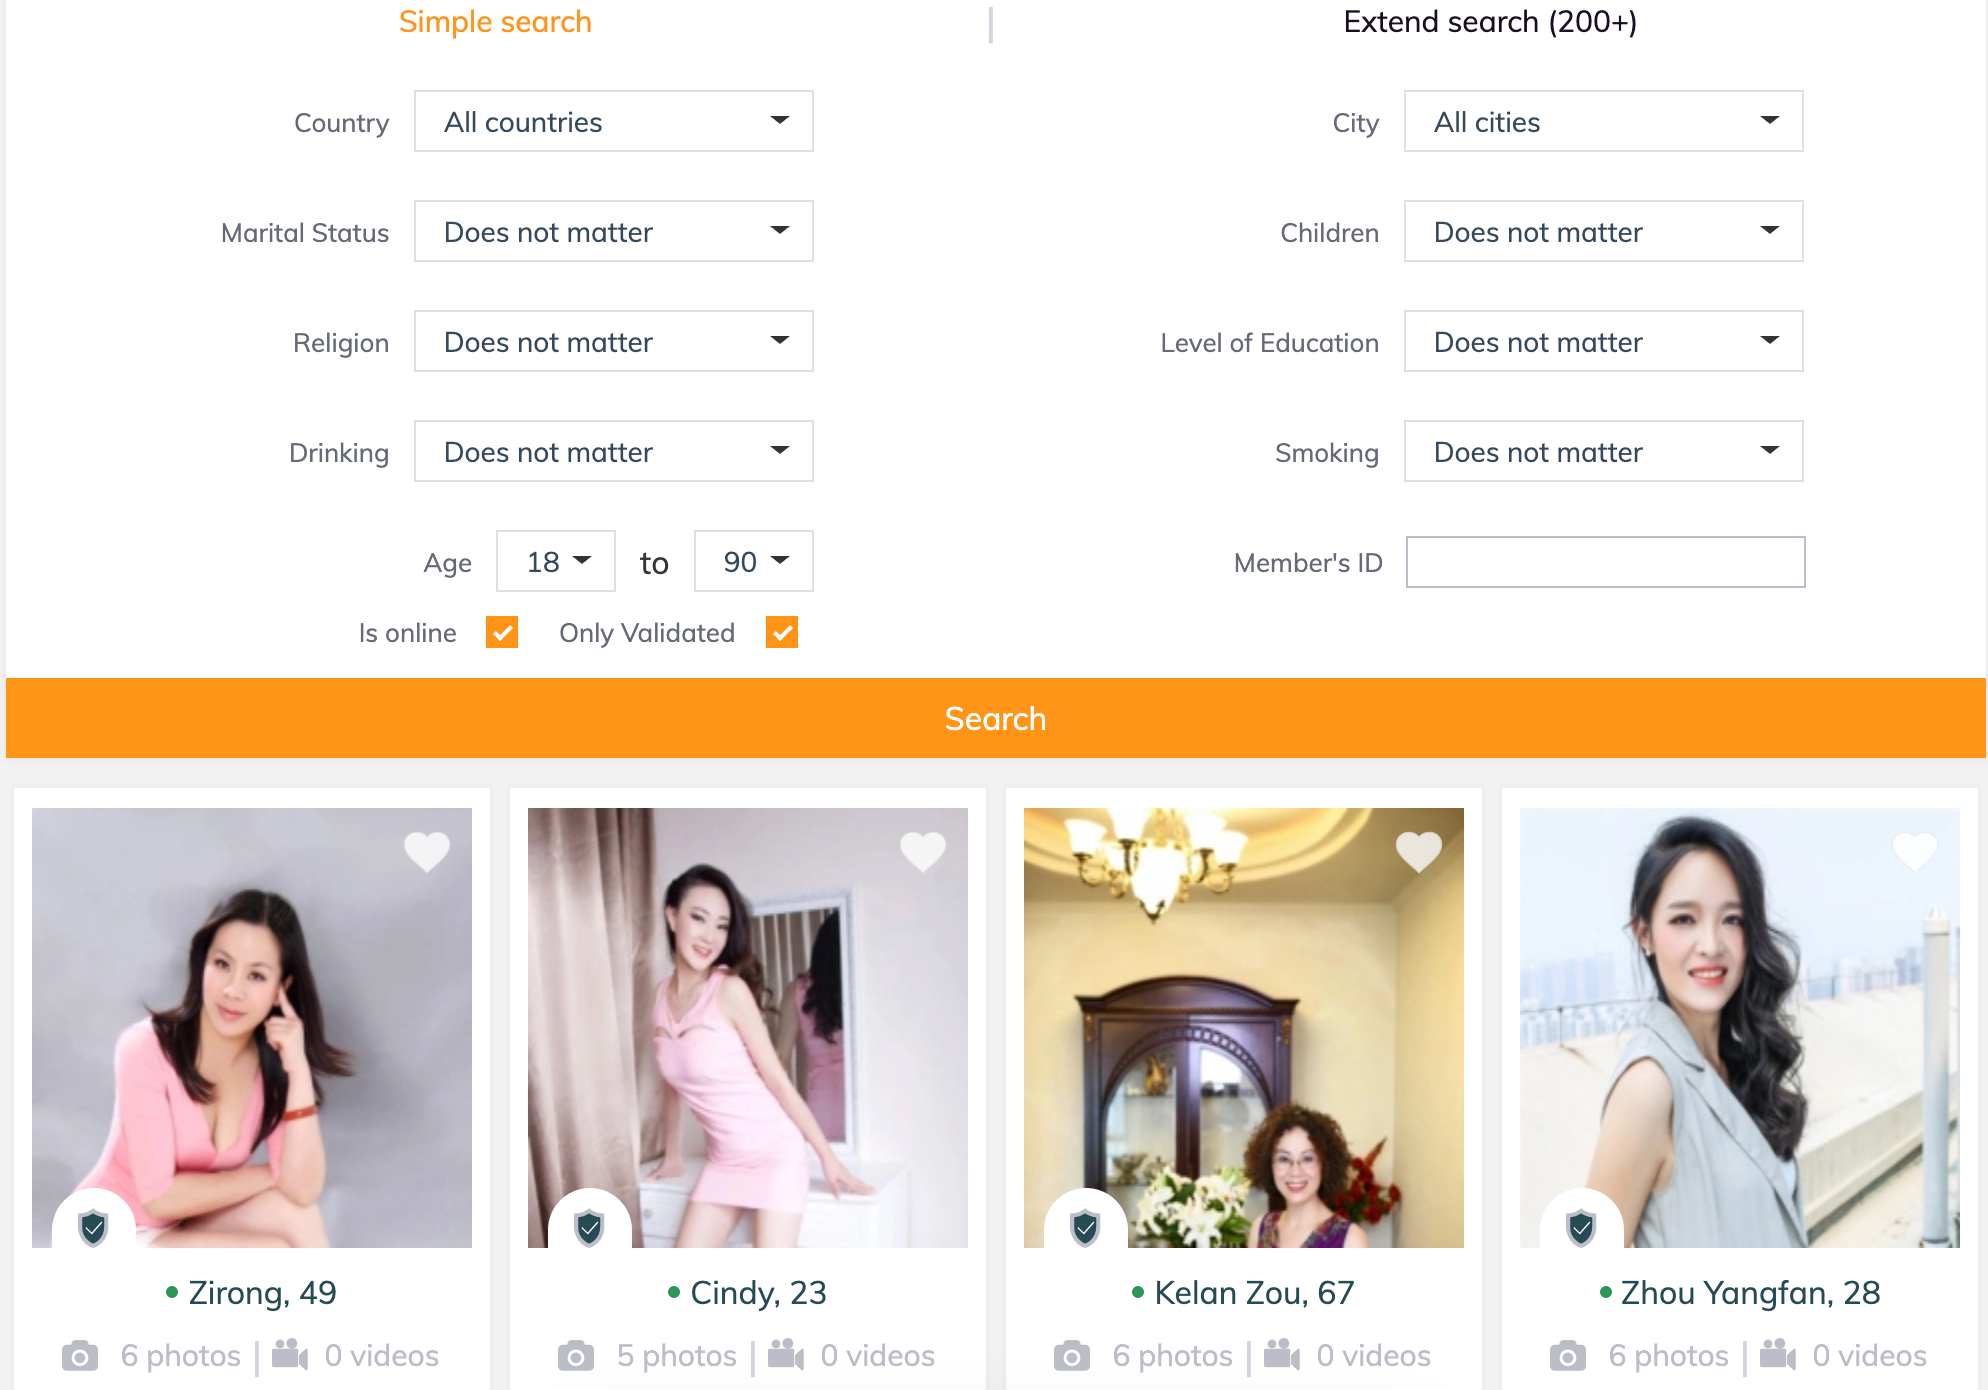Screen dimensions: 1988x1390
Task: Click '6 photos' under Zhou Yangfan
Action: (1669, 1356)
